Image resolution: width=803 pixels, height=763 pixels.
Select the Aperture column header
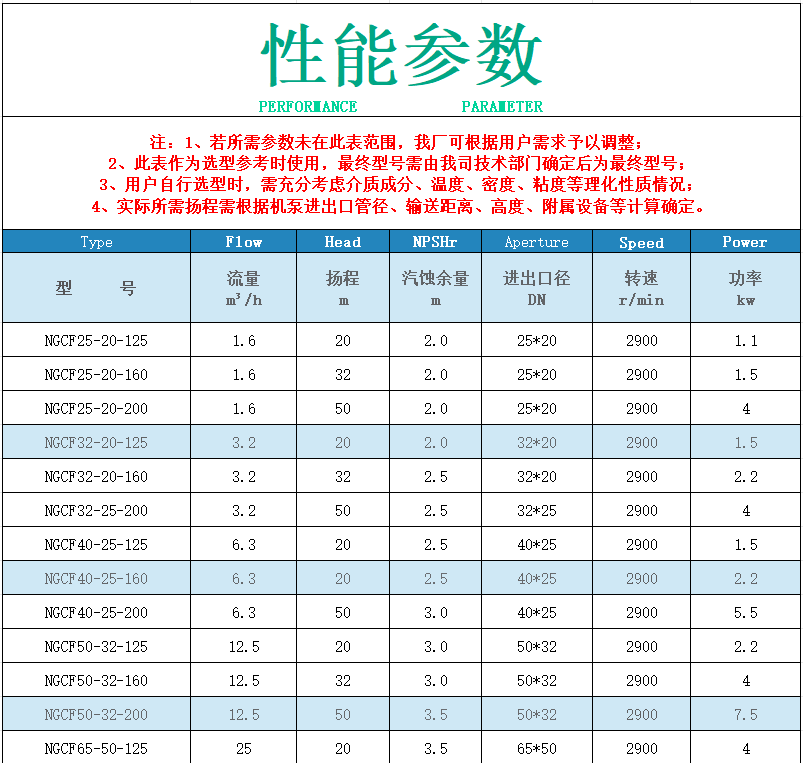(x=536, y=242)
